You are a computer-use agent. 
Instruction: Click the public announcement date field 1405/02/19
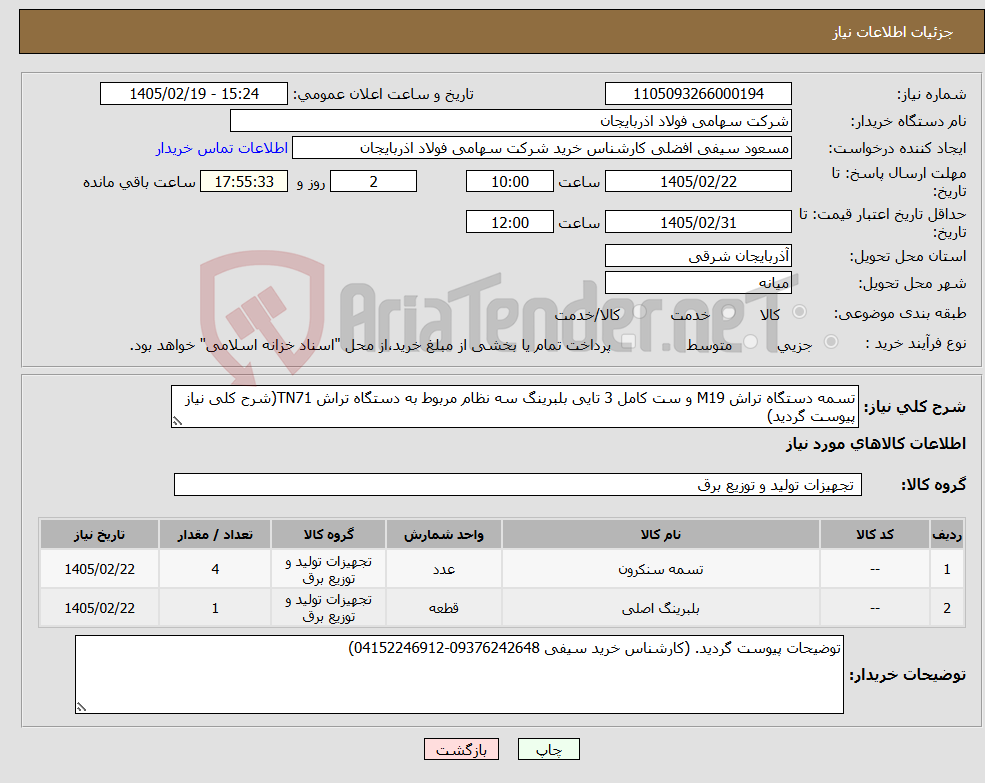193,94
